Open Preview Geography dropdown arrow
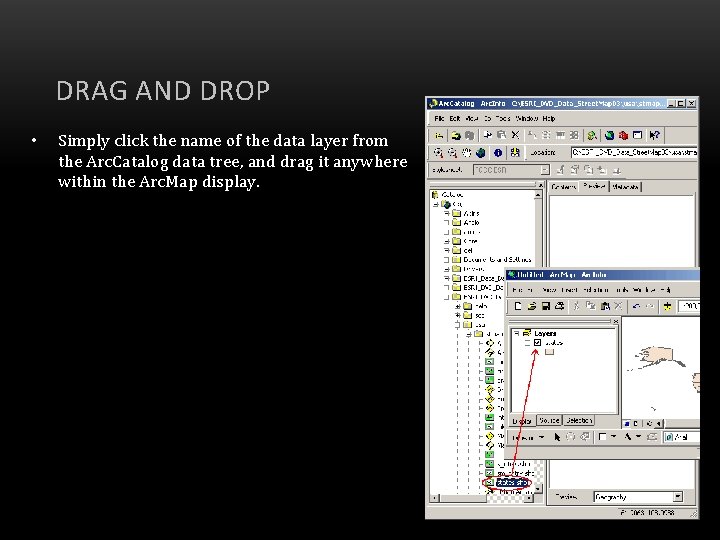Screen dimensions: 720x540 click(677, 497)
